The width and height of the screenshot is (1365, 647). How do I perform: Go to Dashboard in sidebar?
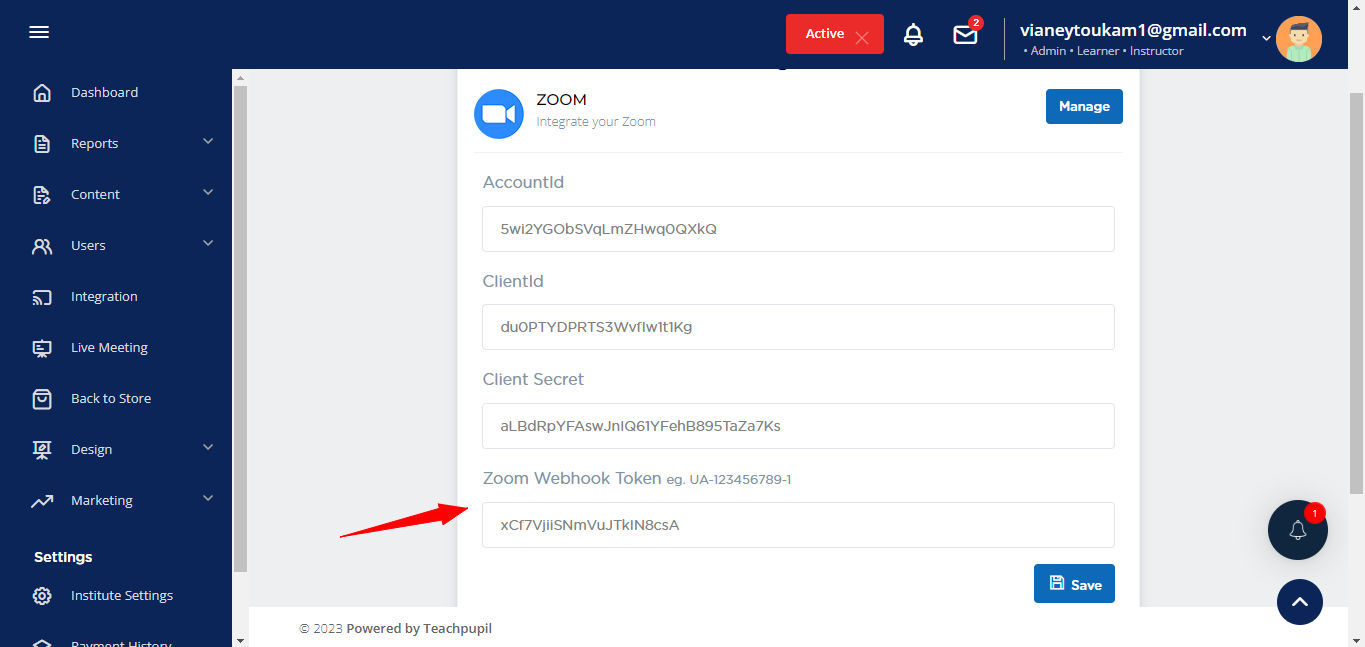pos(104,93)
